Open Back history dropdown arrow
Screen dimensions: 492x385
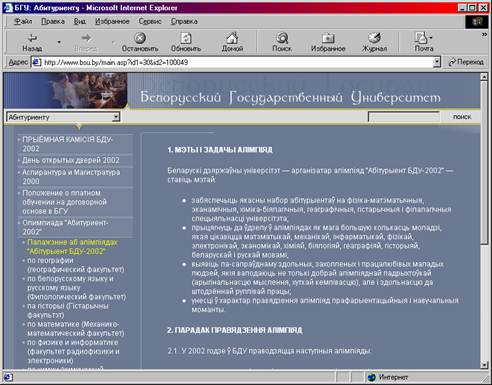click(59, 42)
